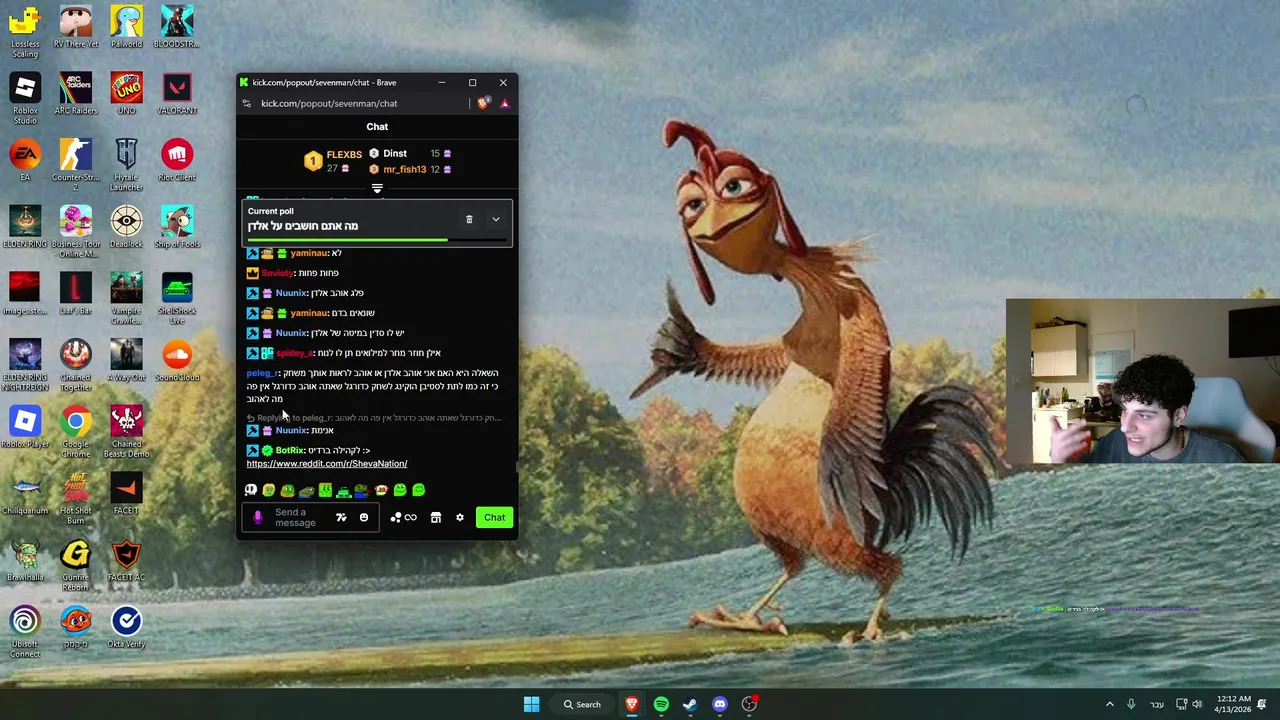This screenshot has height=720, width=1280.
Task: Open EA app desktop shortcut
Action: click(x=25, y=160)
